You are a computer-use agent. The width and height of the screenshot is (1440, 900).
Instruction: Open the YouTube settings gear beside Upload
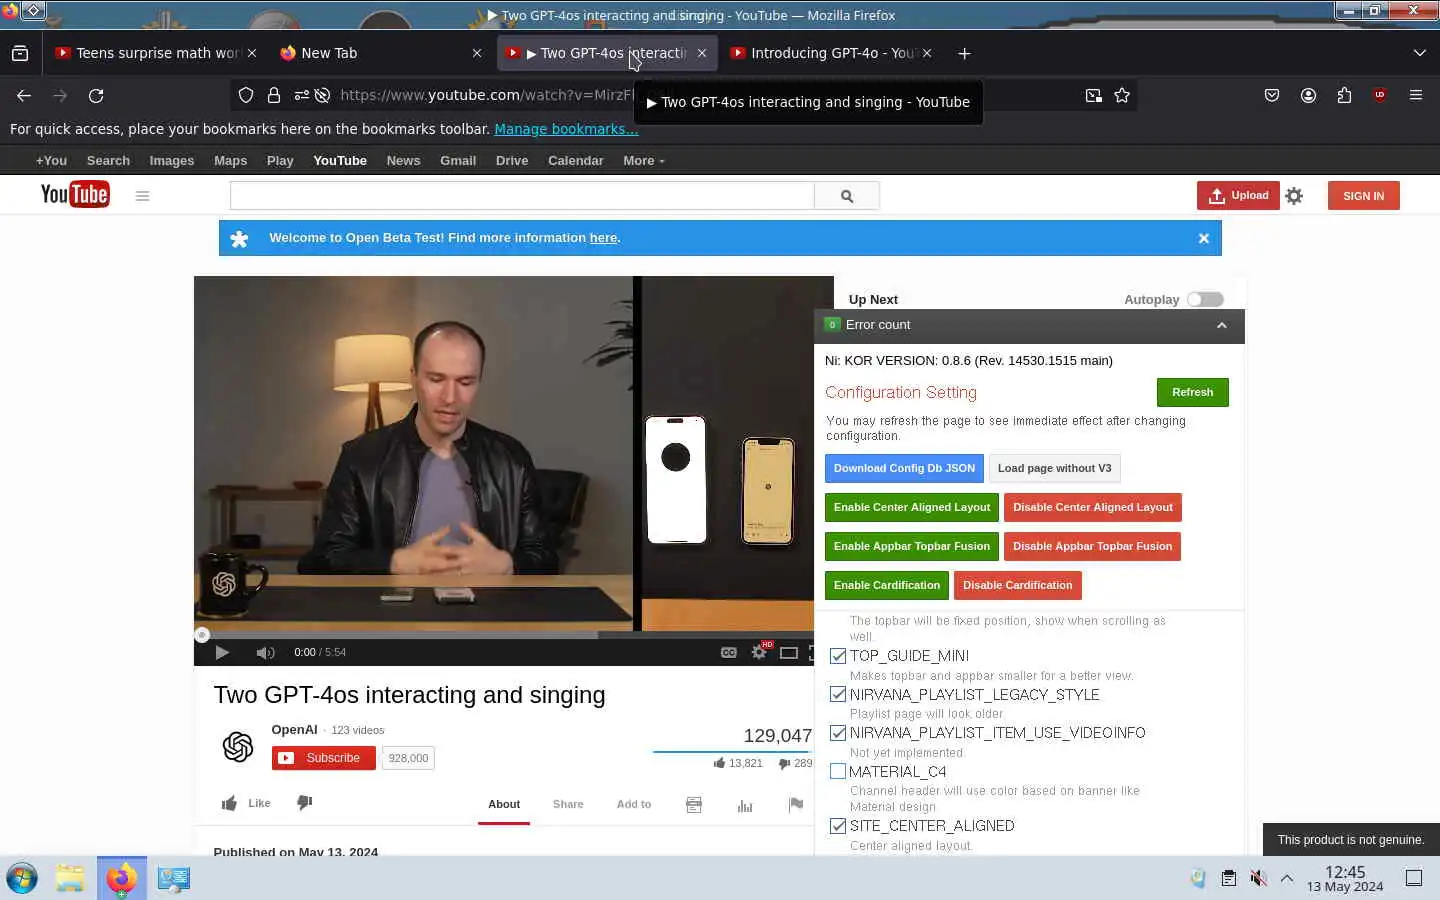pyautogui.click(x=1294, y=196)
